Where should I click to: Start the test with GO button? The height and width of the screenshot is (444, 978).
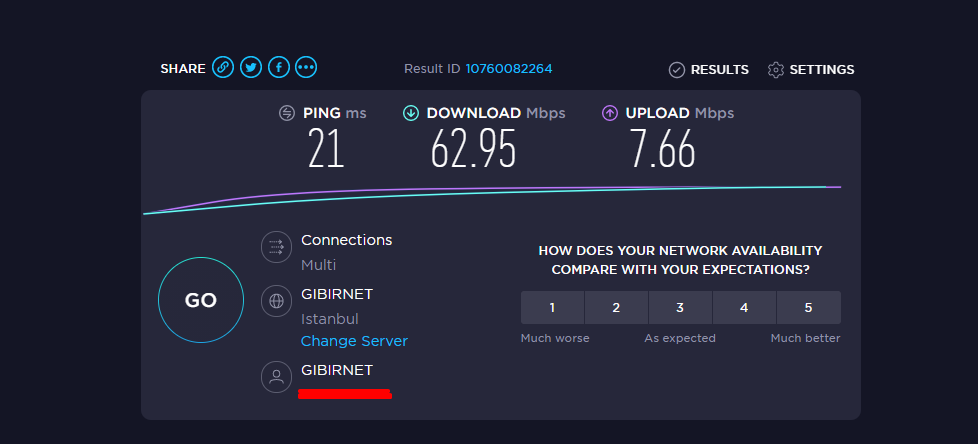(201, 300)
